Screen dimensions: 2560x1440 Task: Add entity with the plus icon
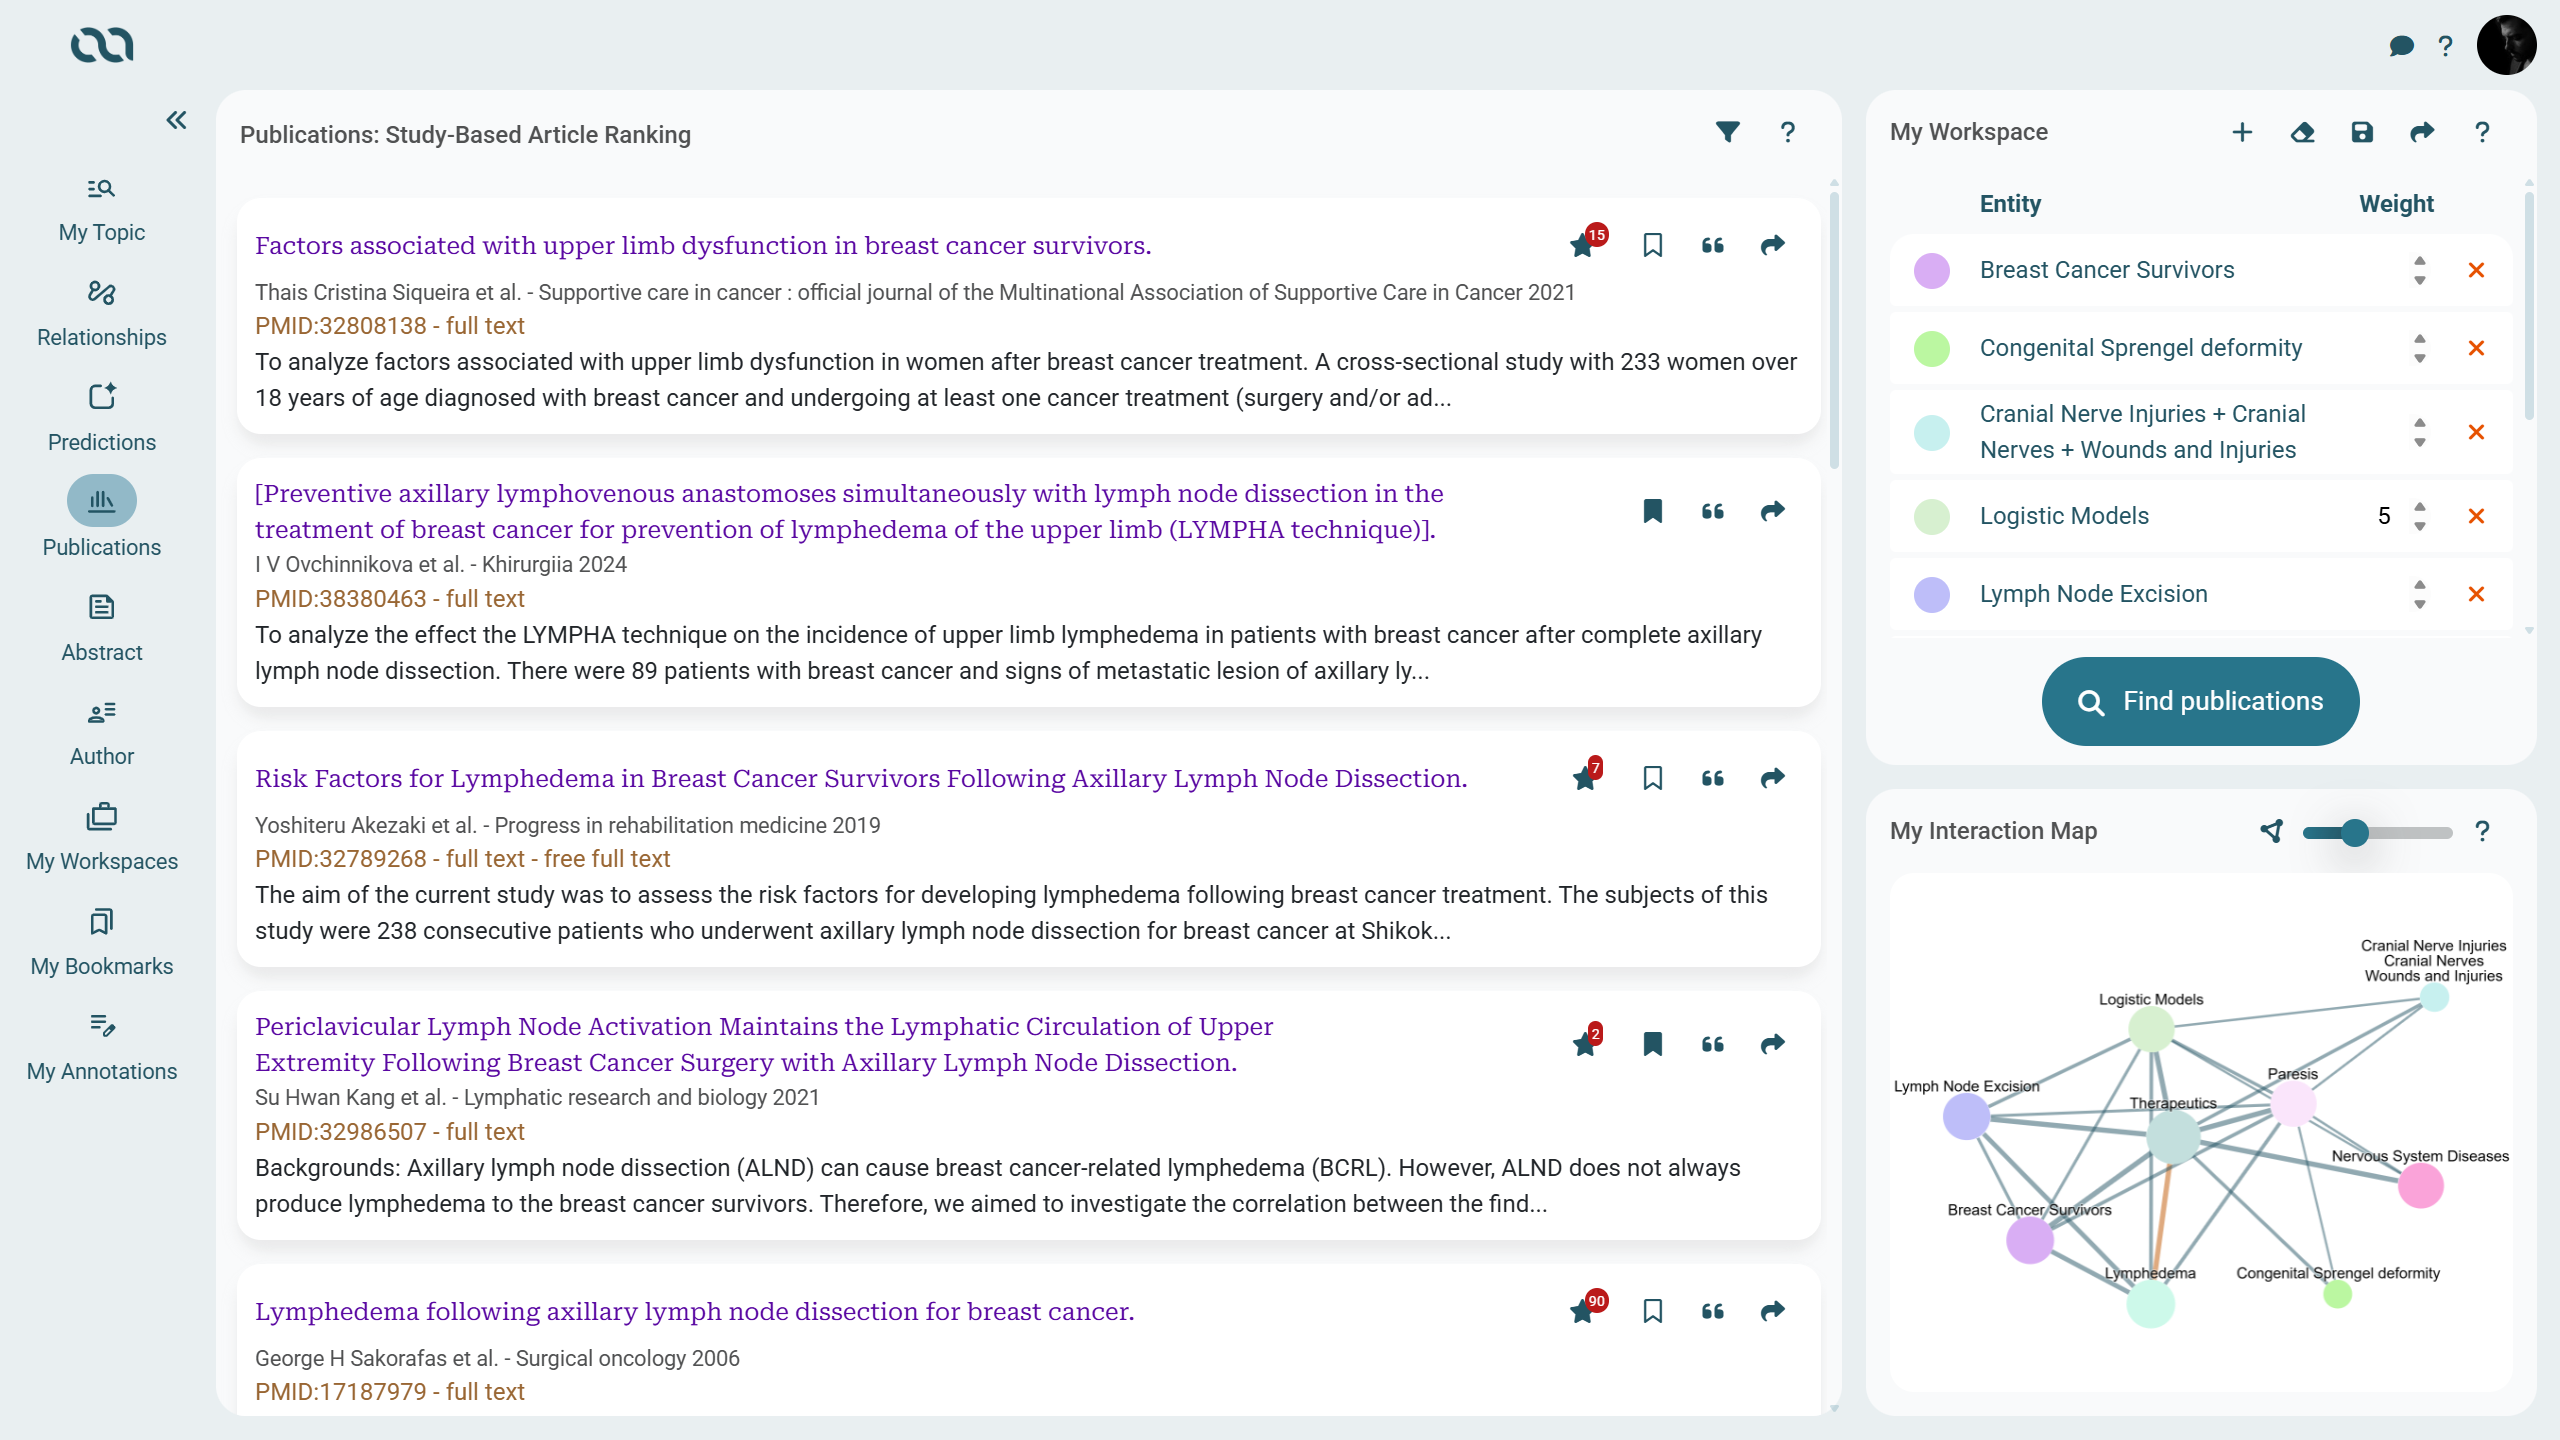[x=2242, y=132]
